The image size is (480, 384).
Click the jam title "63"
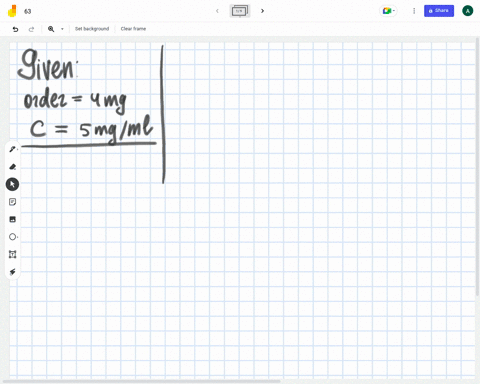[x=28, y=11]
